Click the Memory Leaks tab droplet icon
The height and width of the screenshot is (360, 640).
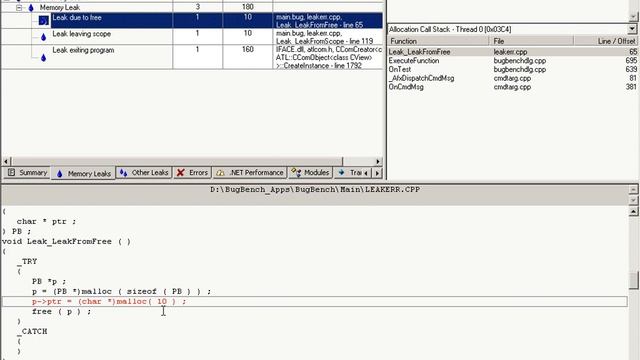[60, 174]
